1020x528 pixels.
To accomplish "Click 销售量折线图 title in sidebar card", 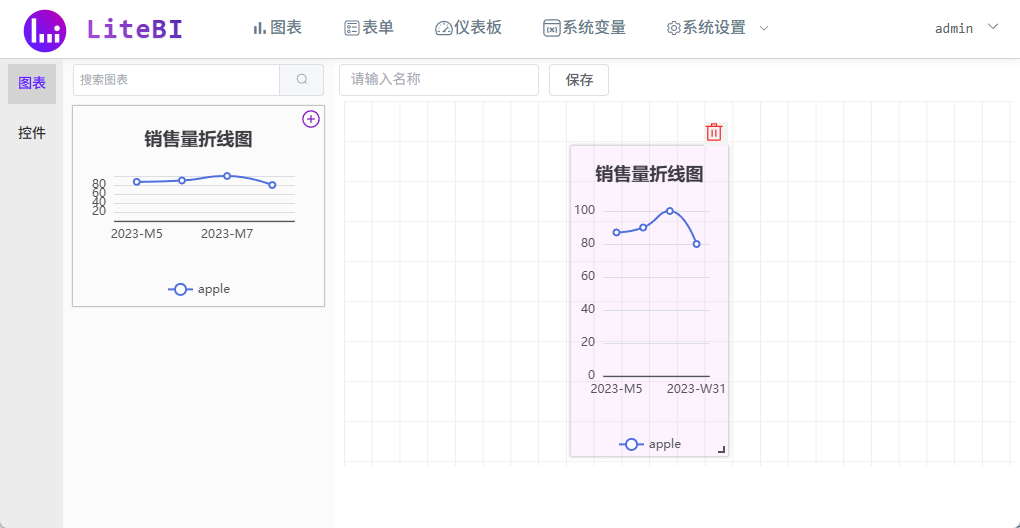I will coord(198,139).
